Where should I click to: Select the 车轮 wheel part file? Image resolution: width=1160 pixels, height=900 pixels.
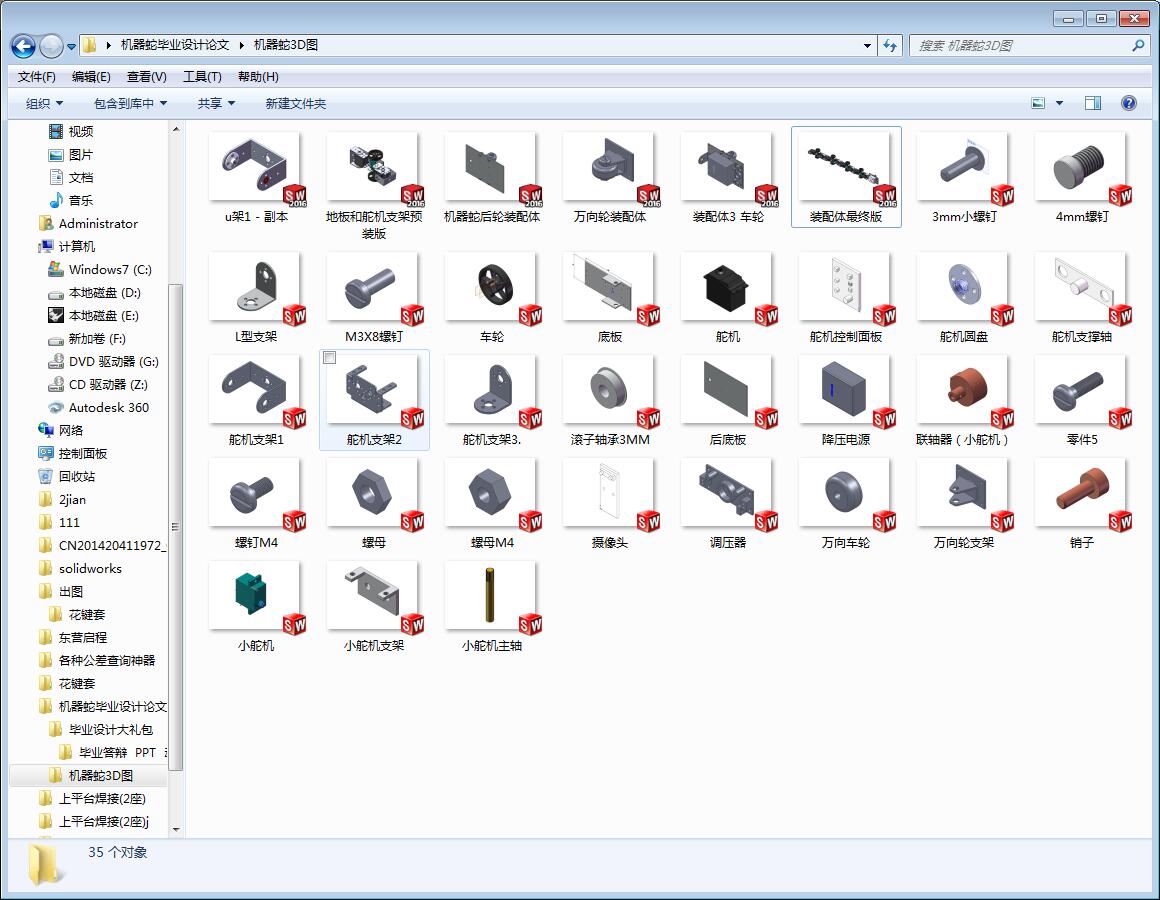tap(492, 297)
